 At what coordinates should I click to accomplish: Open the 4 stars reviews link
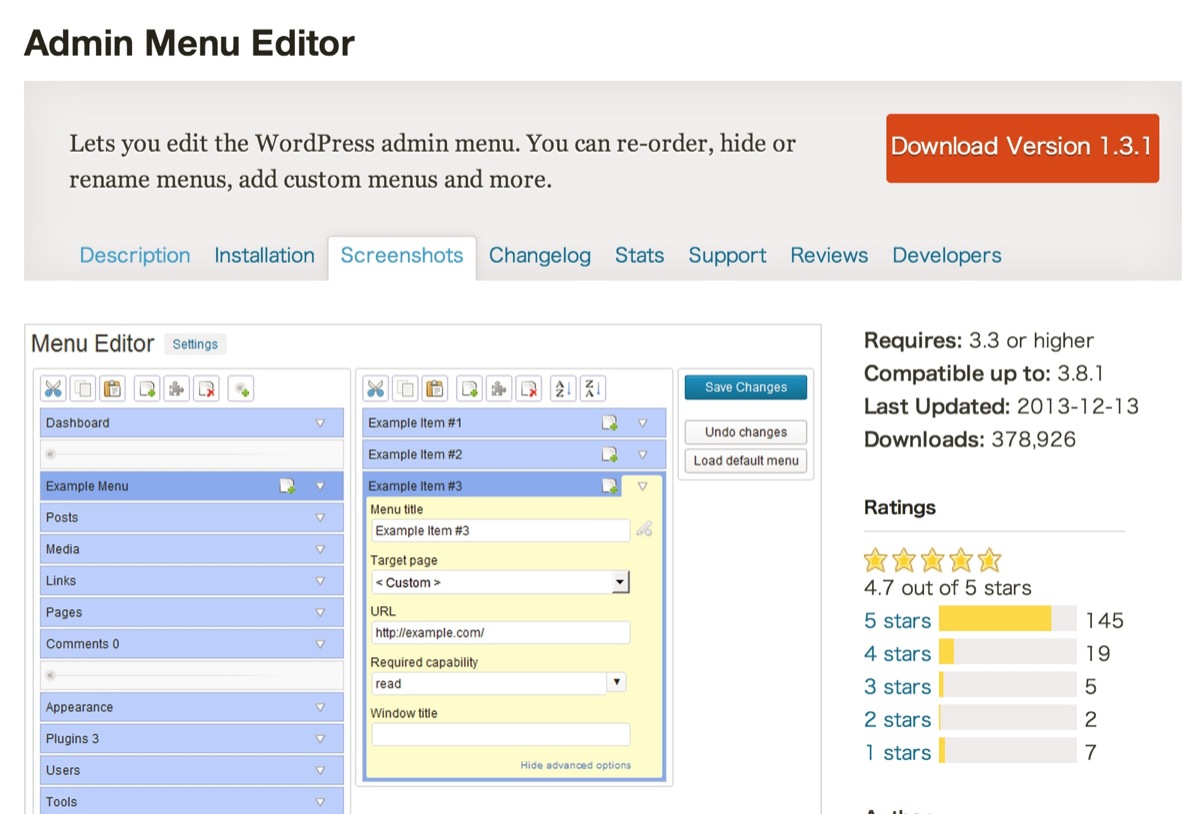click(897, 654)
